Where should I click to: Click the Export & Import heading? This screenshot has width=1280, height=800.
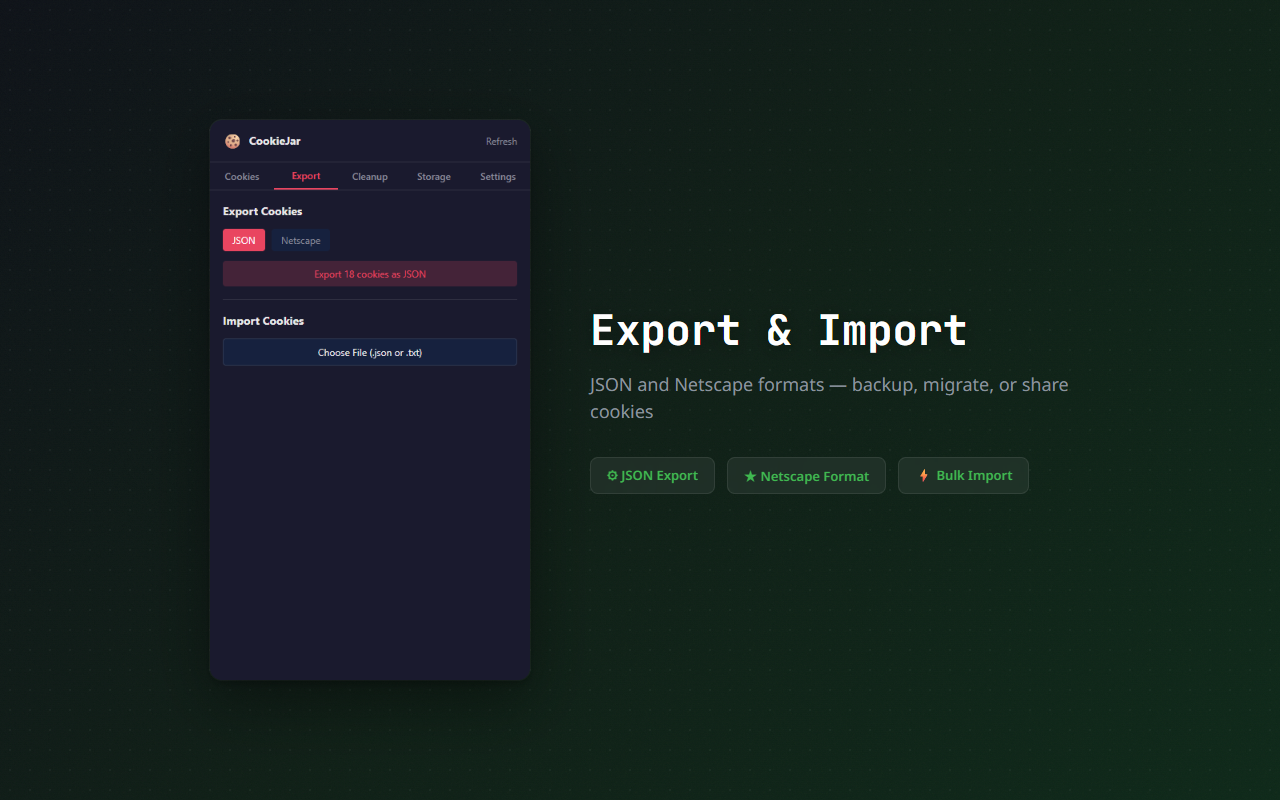779,330
